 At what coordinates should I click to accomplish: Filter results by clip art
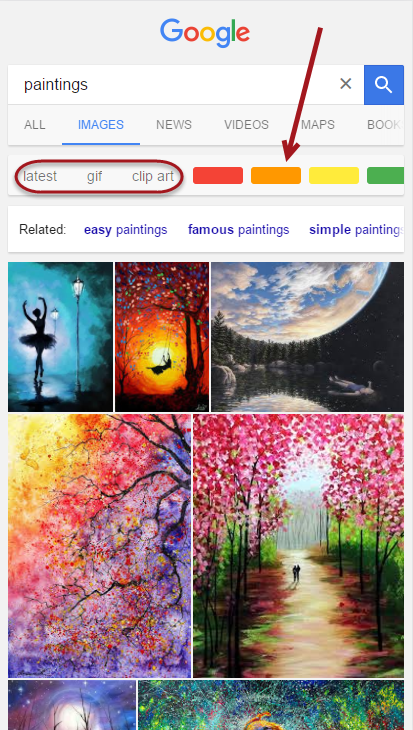pos(153,176)
